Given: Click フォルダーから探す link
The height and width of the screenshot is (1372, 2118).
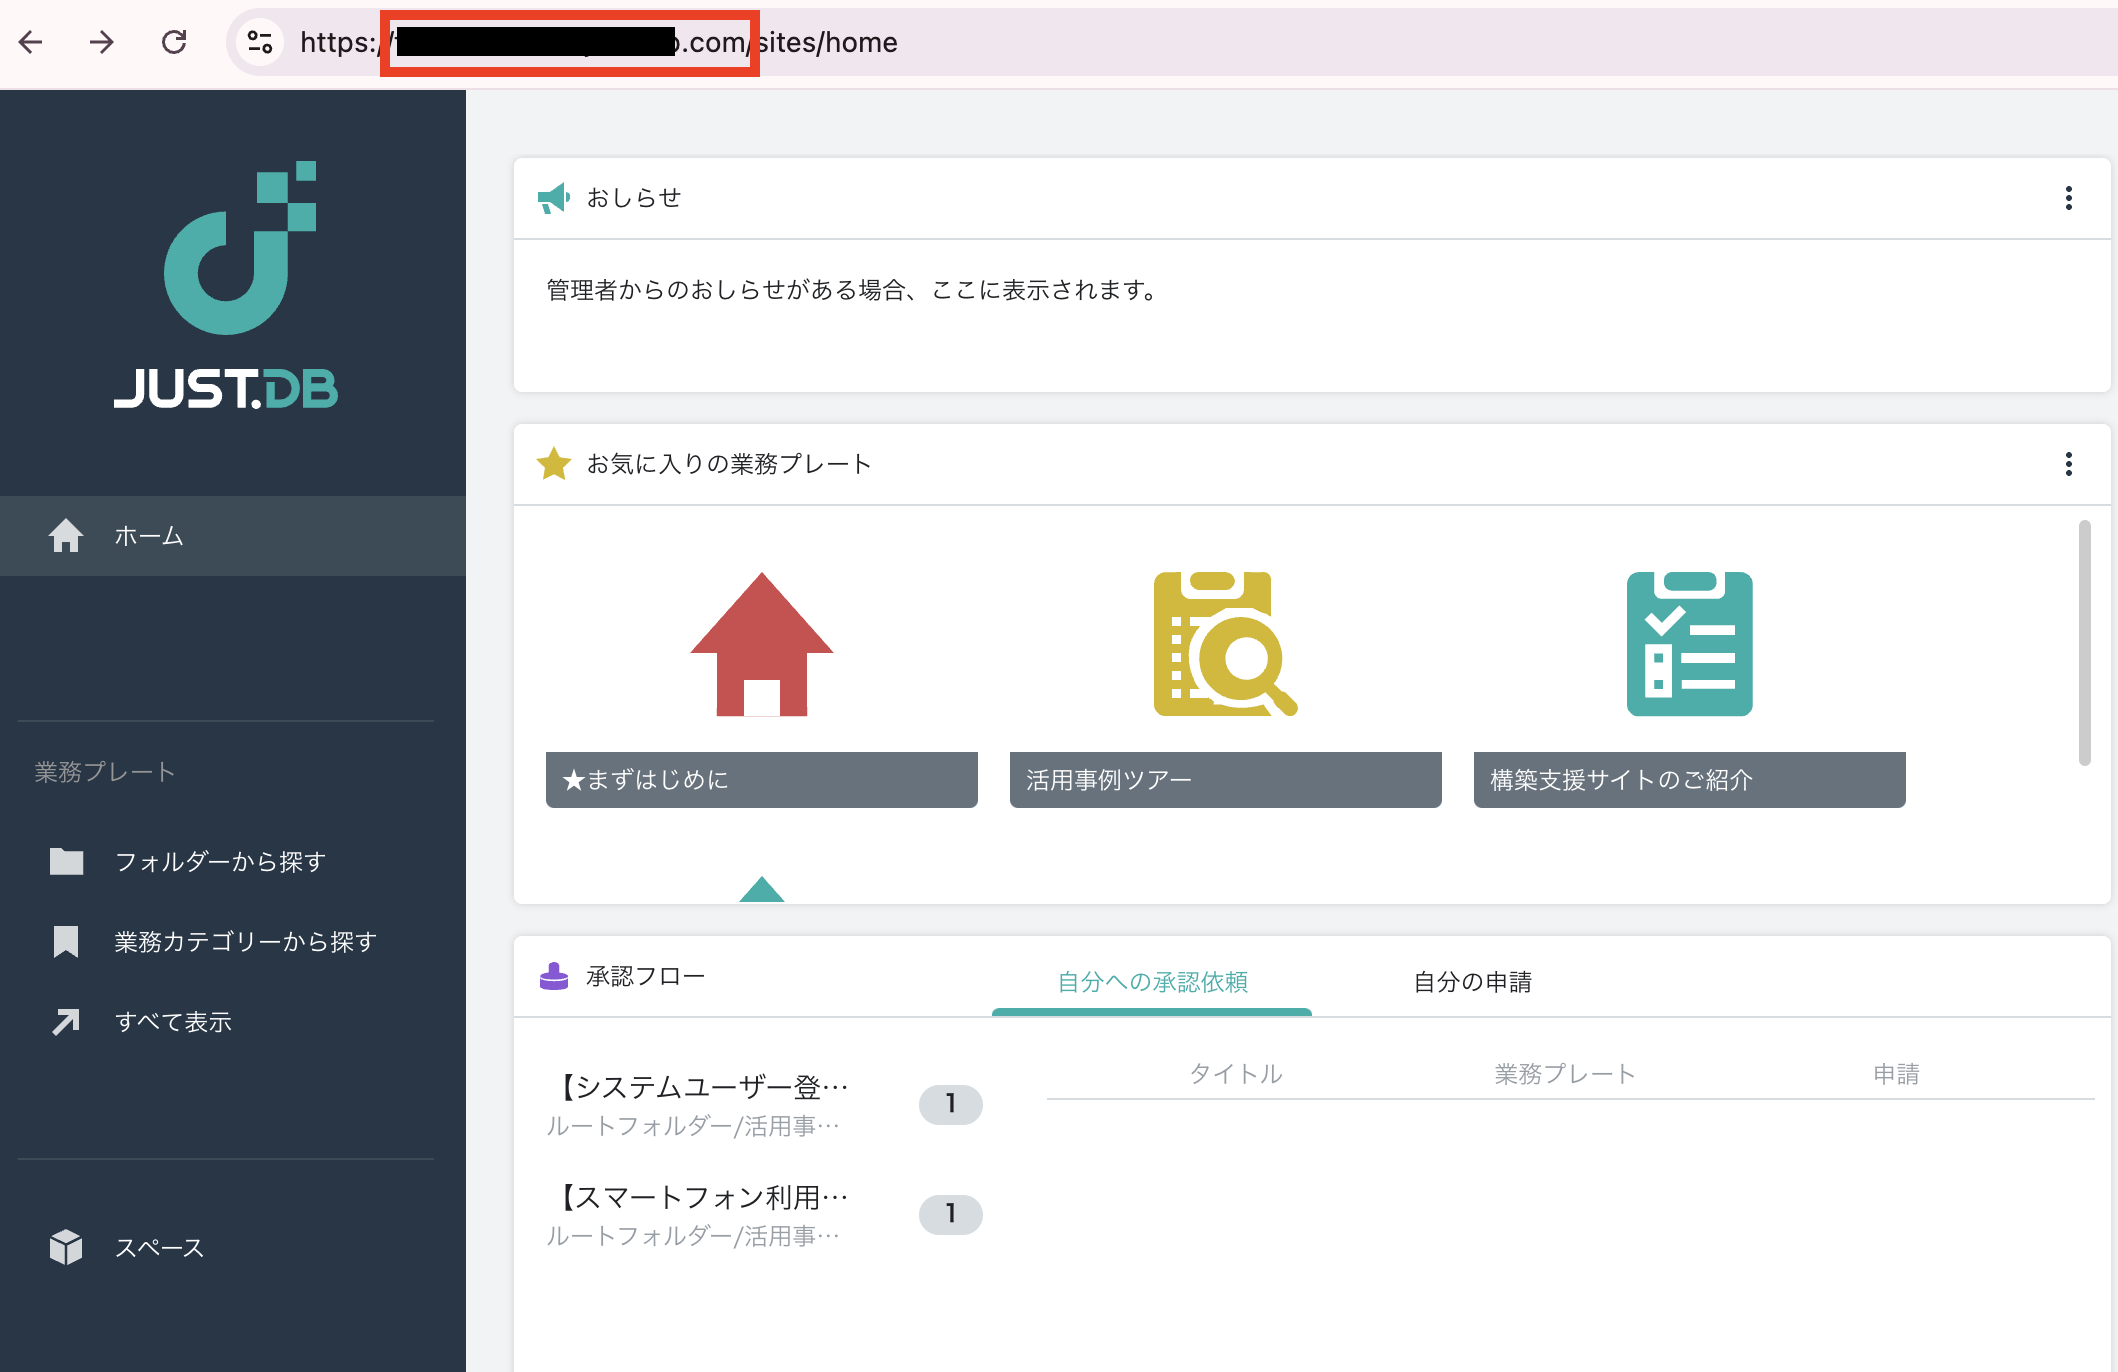Looking at the screenshot, I should tap(220, 862).
